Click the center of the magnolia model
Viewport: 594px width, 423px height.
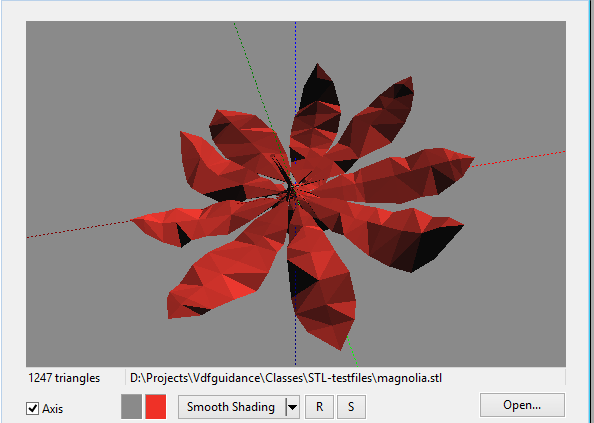point(292,191)
